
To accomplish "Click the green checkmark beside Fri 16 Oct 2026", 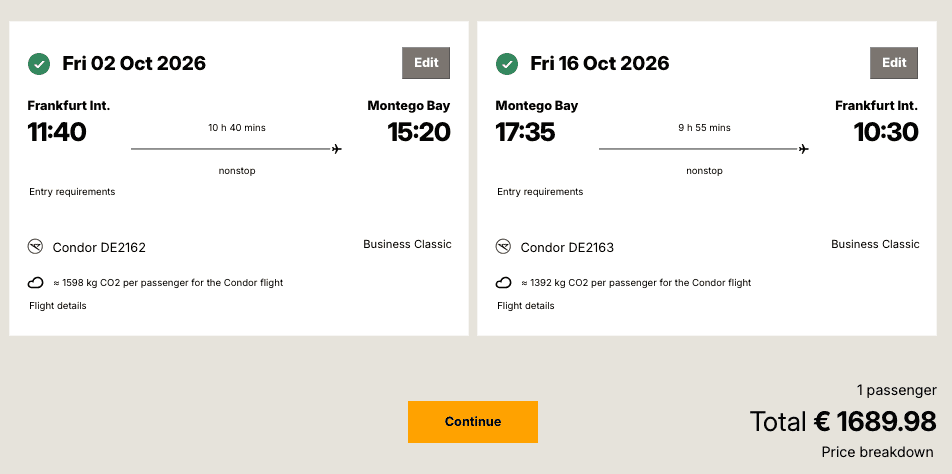I will (x=507, y=64).
